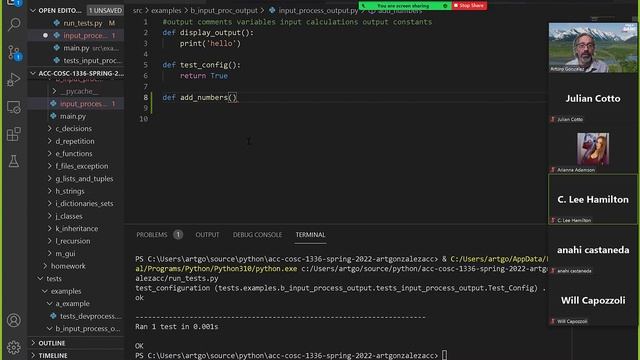
Task: Open the Source Control view
Action: (14, 53)
